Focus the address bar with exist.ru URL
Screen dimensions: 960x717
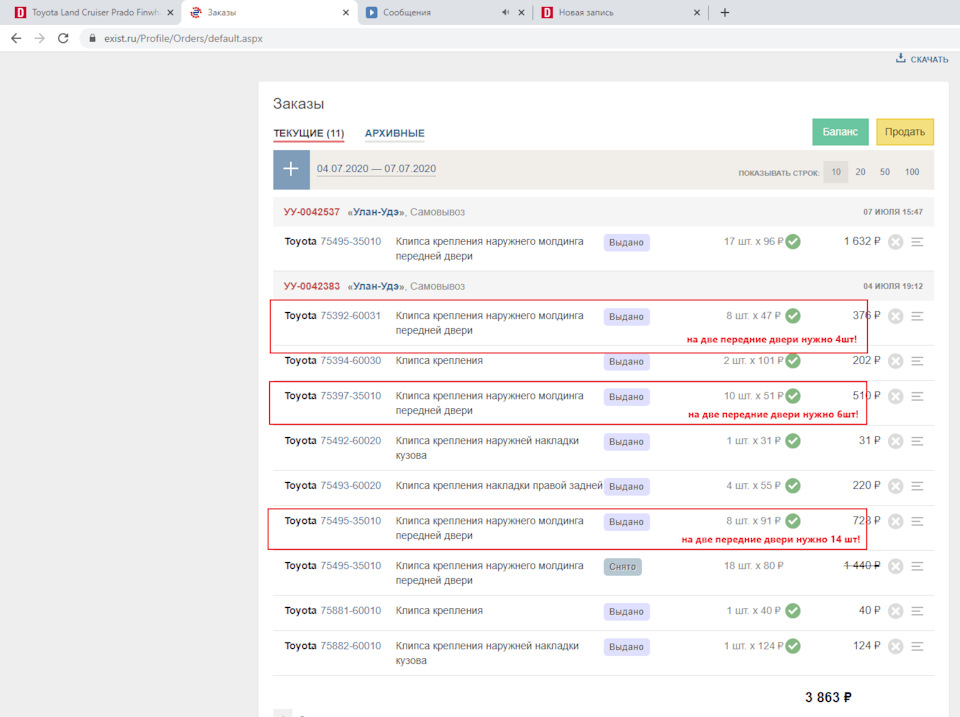[x=183, y=38]
